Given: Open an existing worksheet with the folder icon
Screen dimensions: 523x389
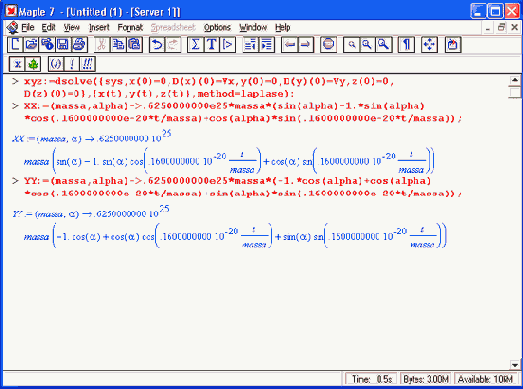Looking at the screenshot, I should (31, 45).
